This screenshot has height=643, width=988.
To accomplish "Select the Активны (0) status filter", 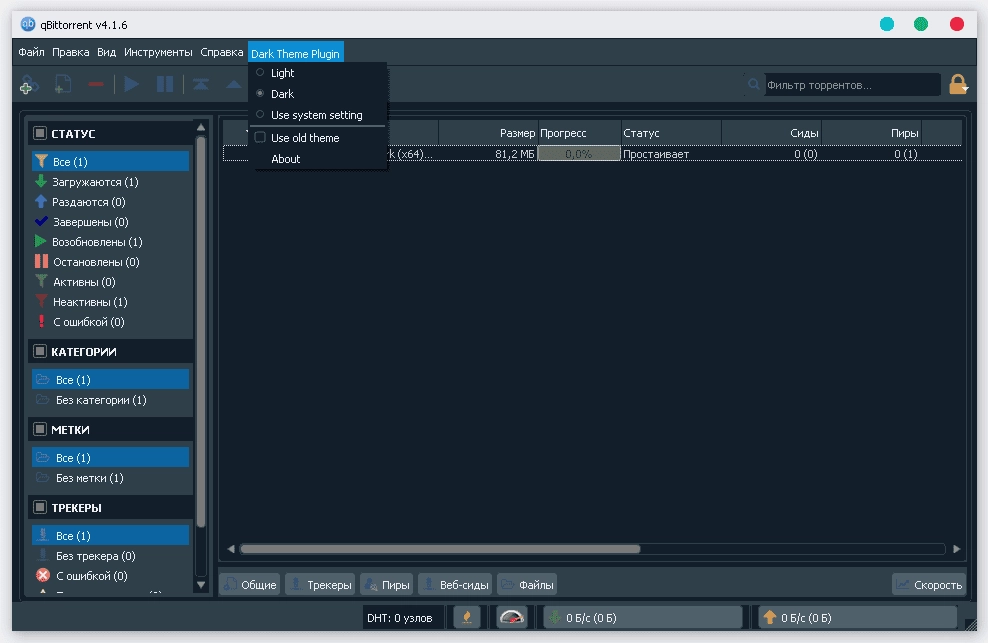I will click(x=111, y=282).
